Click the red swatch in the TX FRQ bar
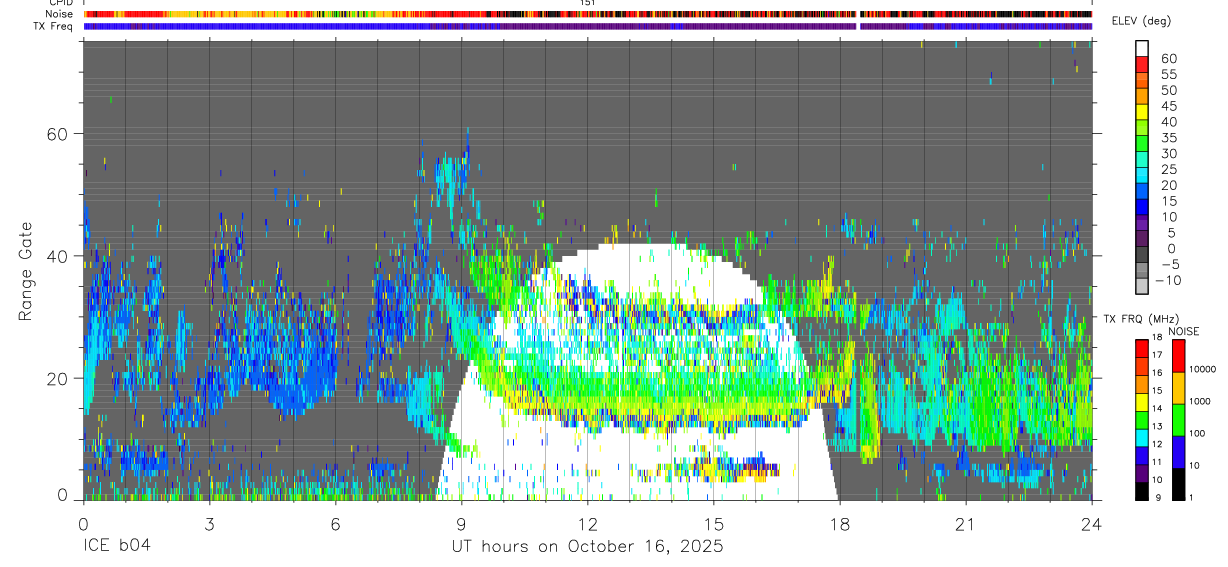The width and height of the screenshot is (1228, 567). click(1142, 348)
